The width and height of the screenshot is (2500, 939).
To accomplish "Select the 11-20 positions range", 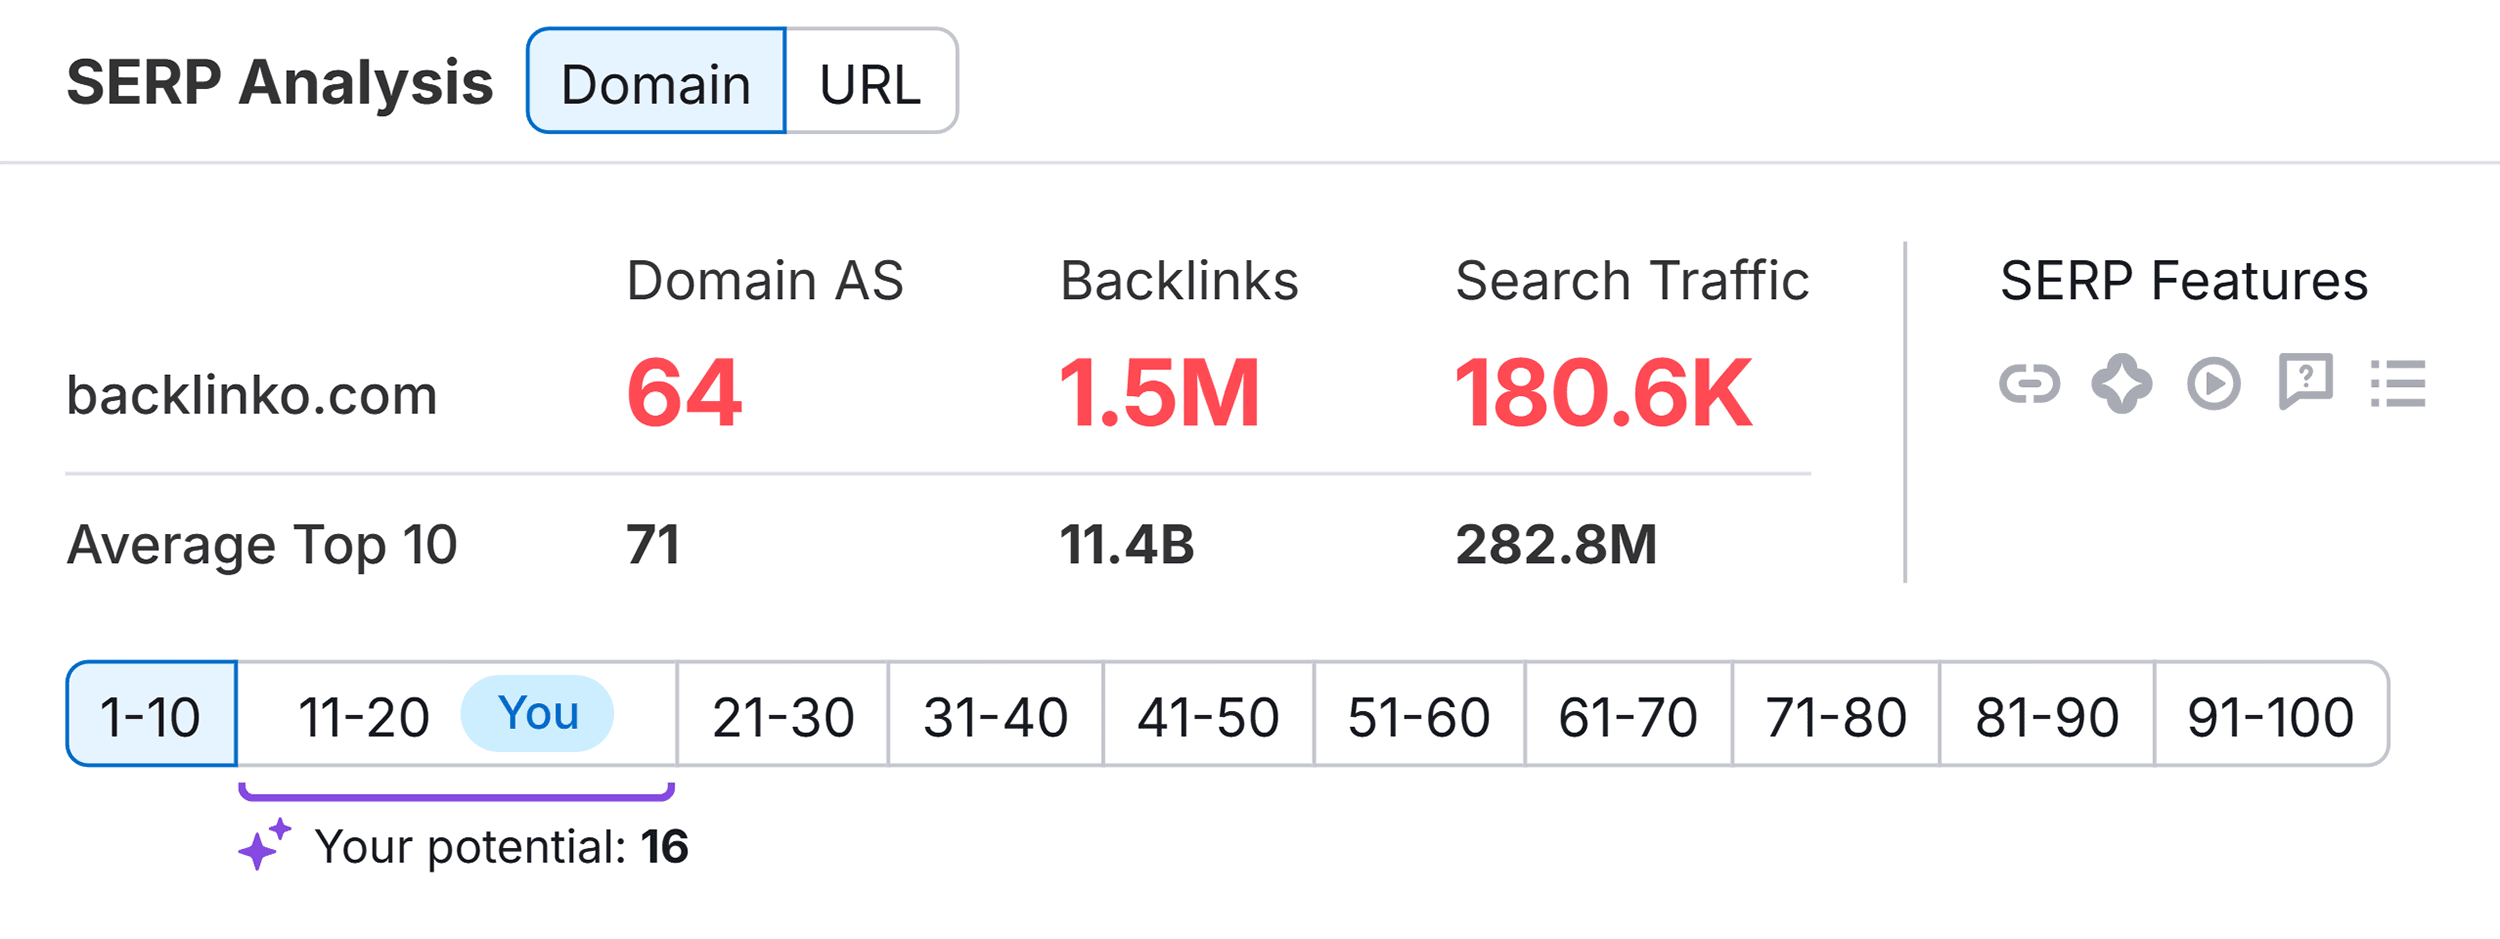I will click(x=457, y=714).
